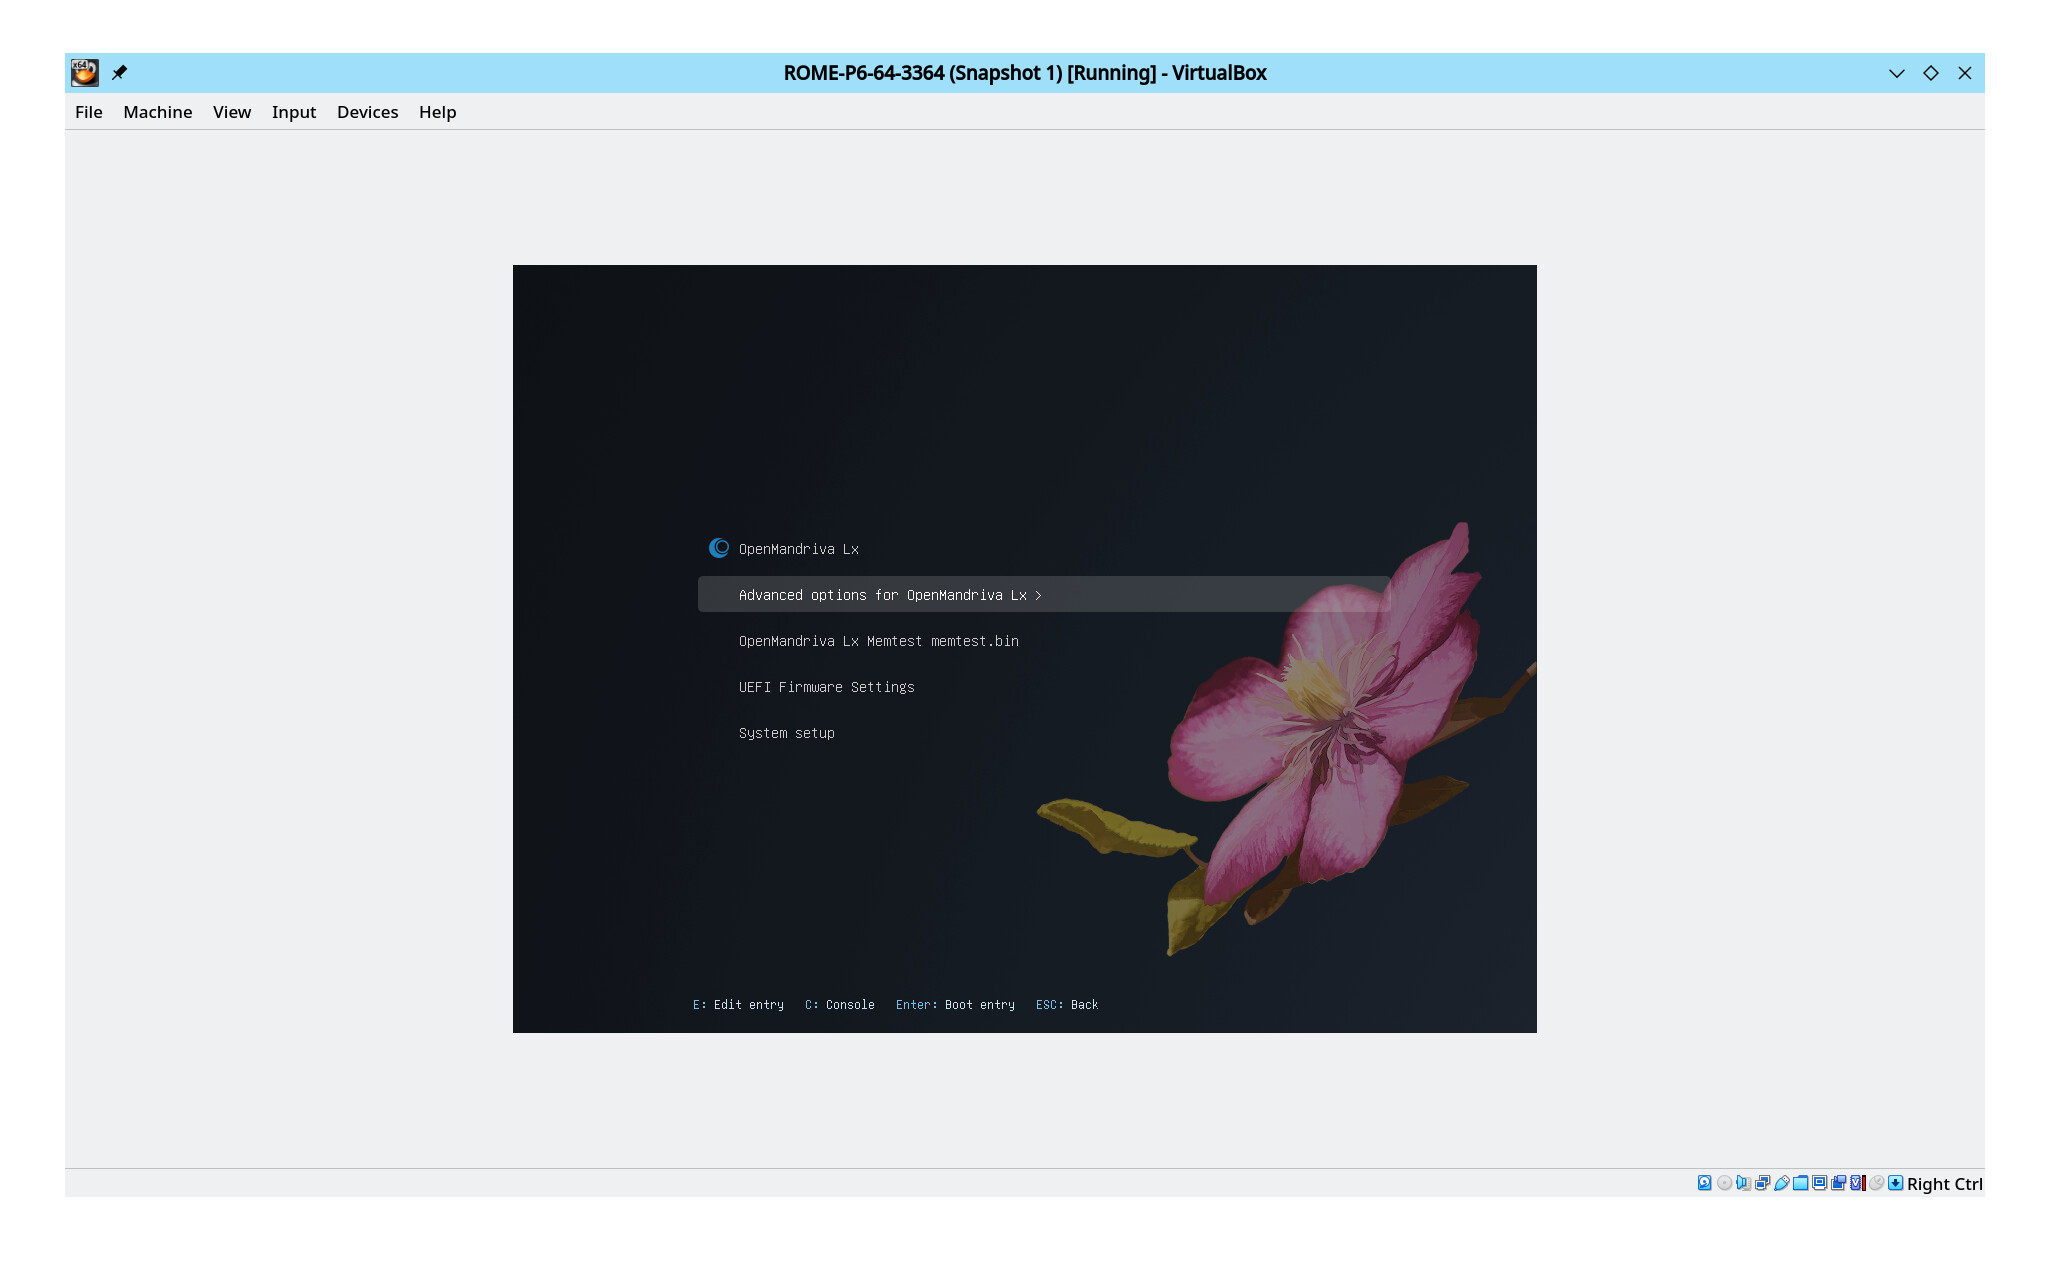Image resolution: width=2050 pixels, height=1274 pixels.
Task: Click the optical disc status icon
Action: coord(1724,1183)
